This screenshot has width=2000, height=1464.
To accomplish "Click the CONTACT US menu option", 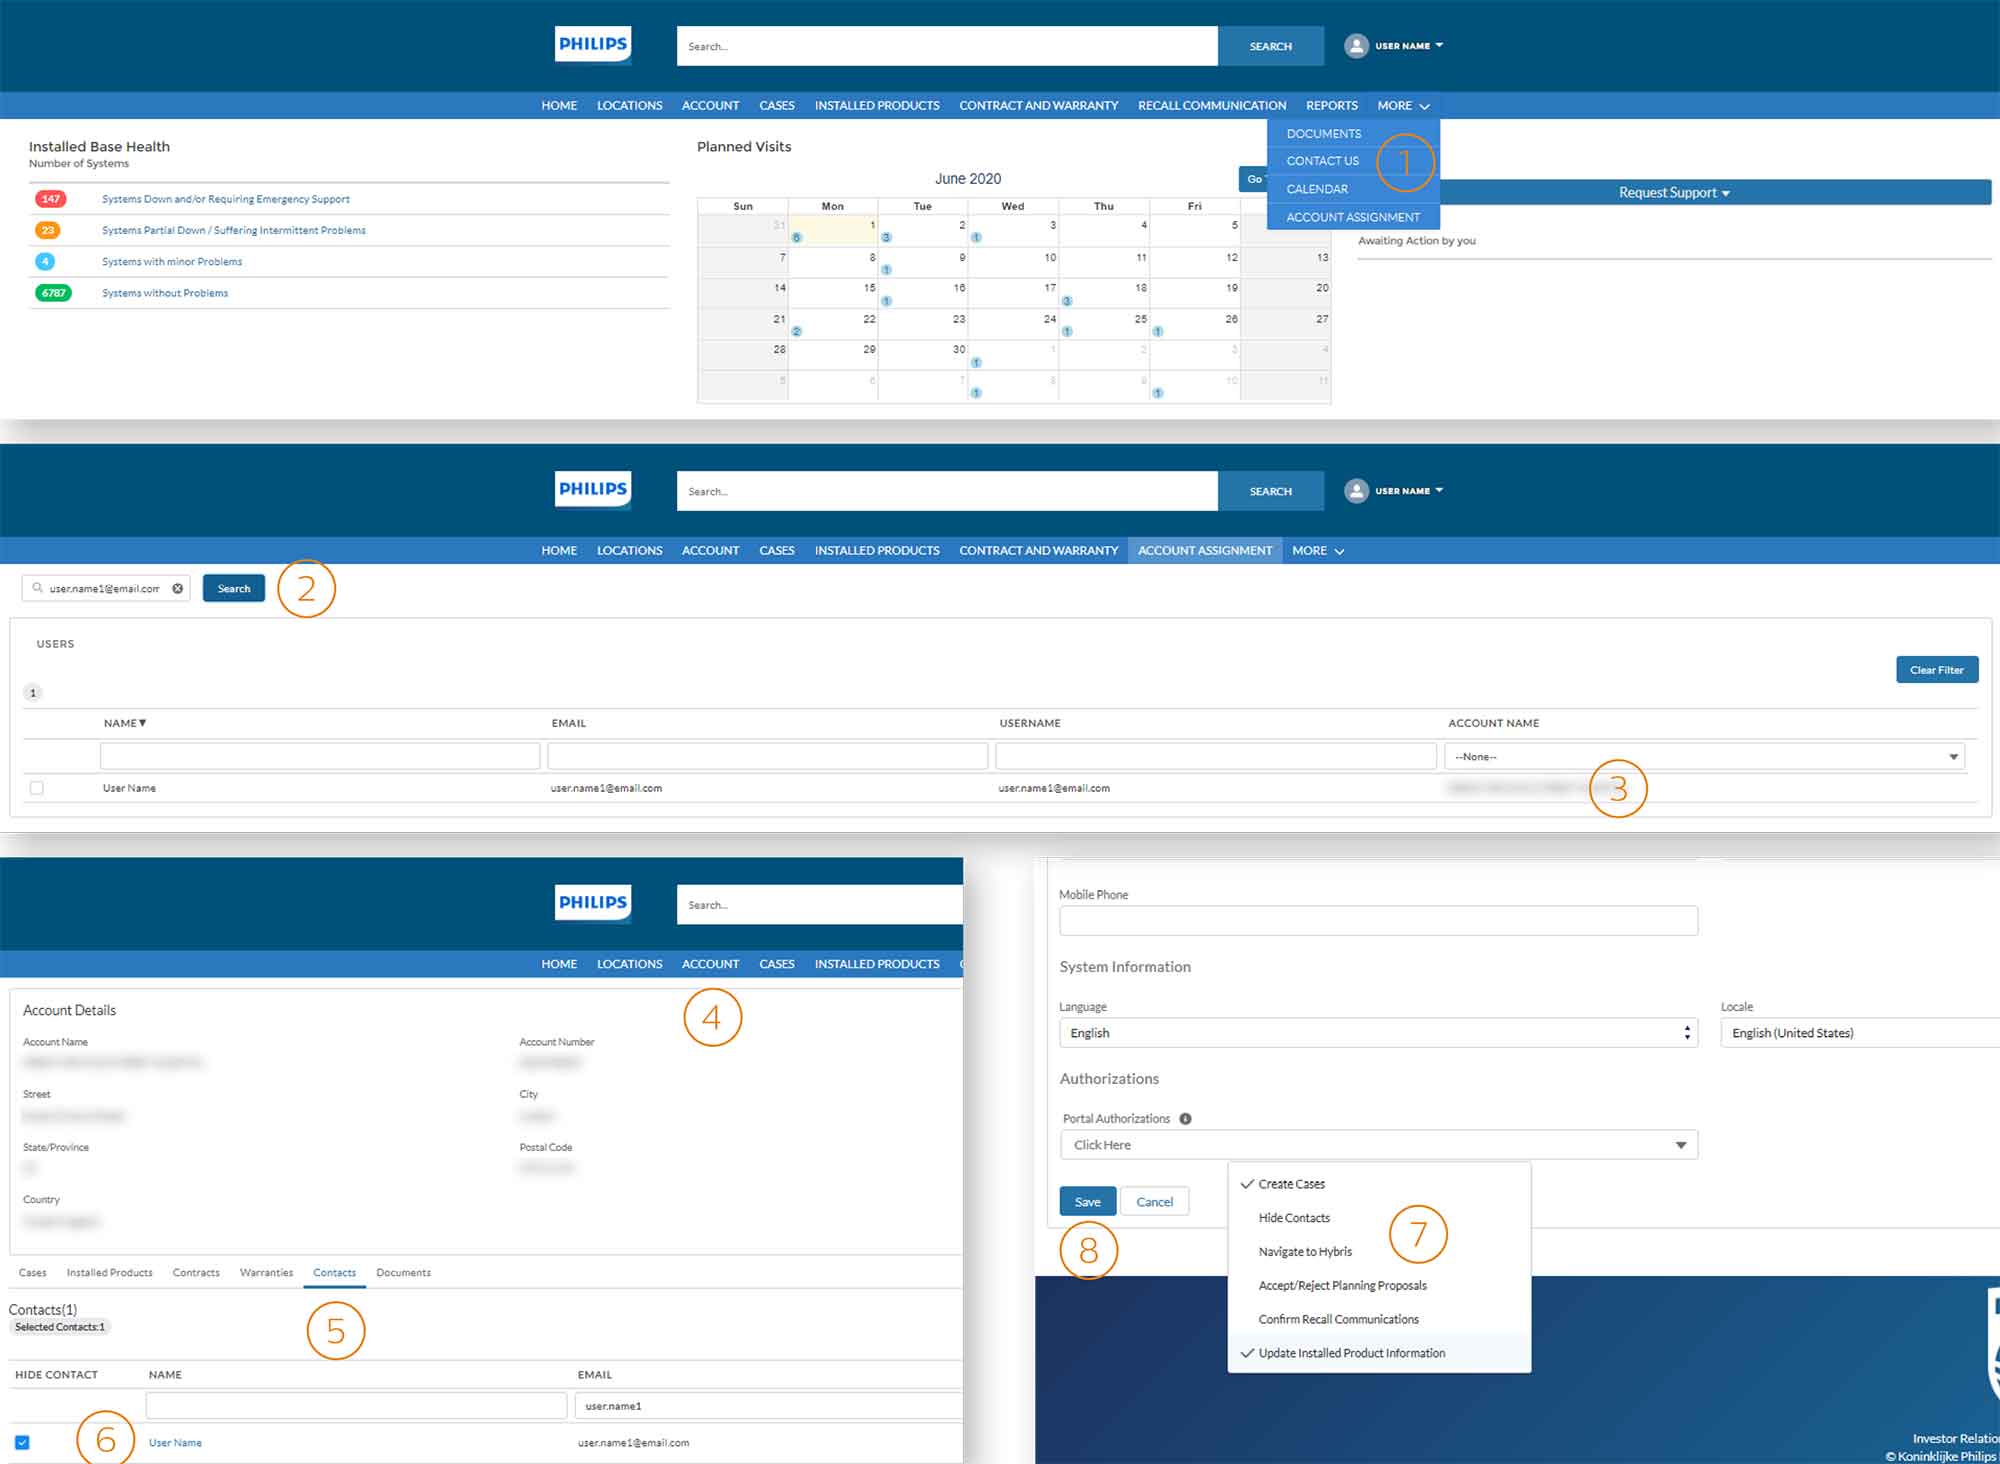I will tap(1321, 160).
